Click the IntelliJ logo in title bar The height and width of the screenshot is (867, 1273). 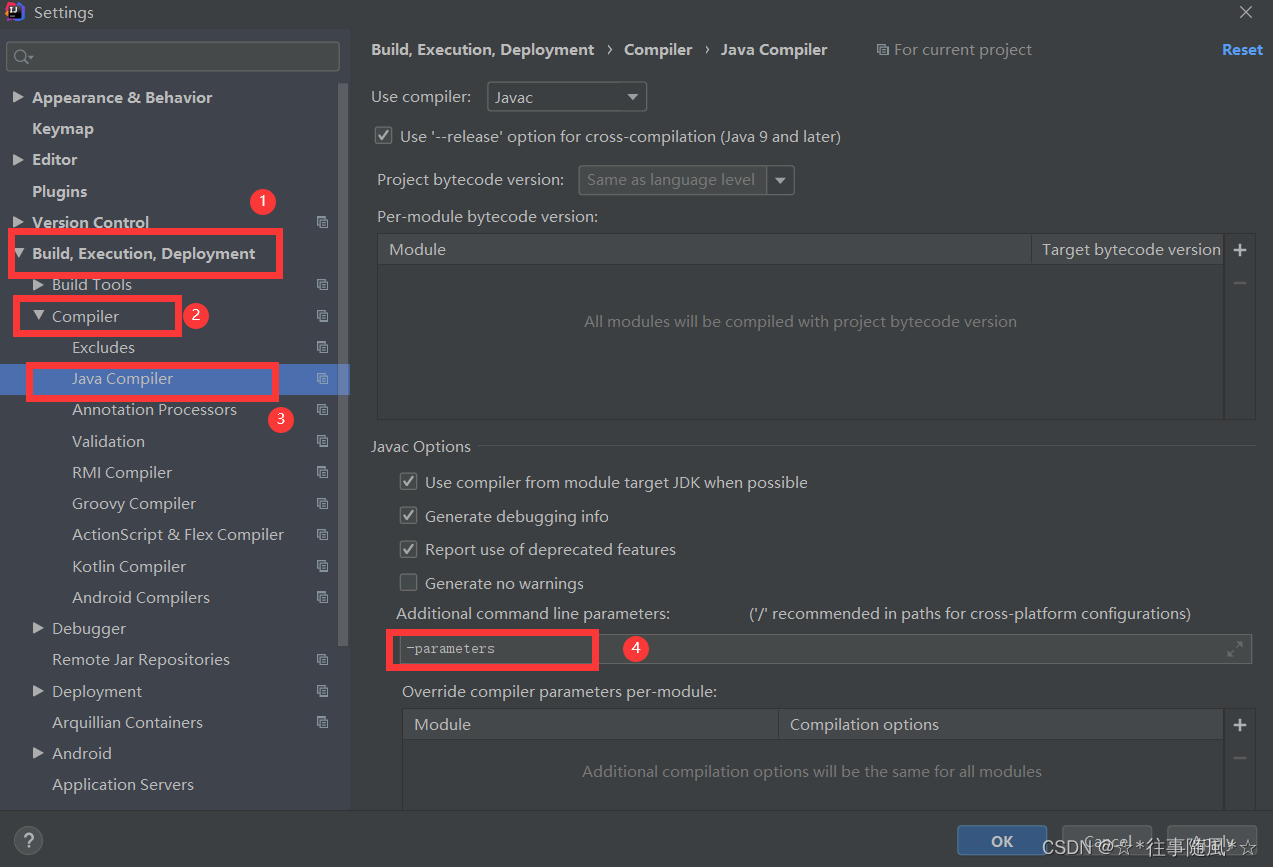(16, 13)
